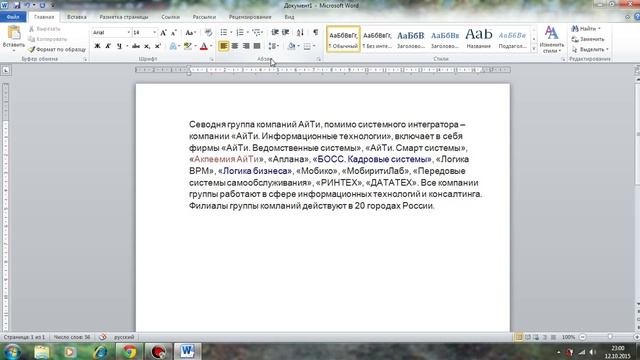Click the Paste (Вставить) clipboard icon
Image resolution: width=640 pixels, height=360 pixels.
tap(13, 33)
